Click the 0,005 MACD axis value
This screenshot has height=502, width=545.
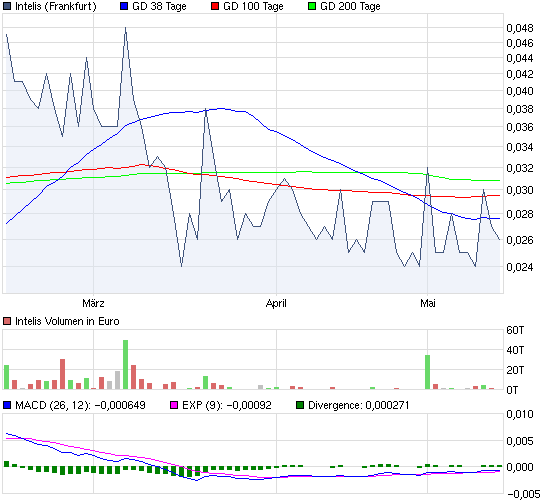click(x=520, y=441)
